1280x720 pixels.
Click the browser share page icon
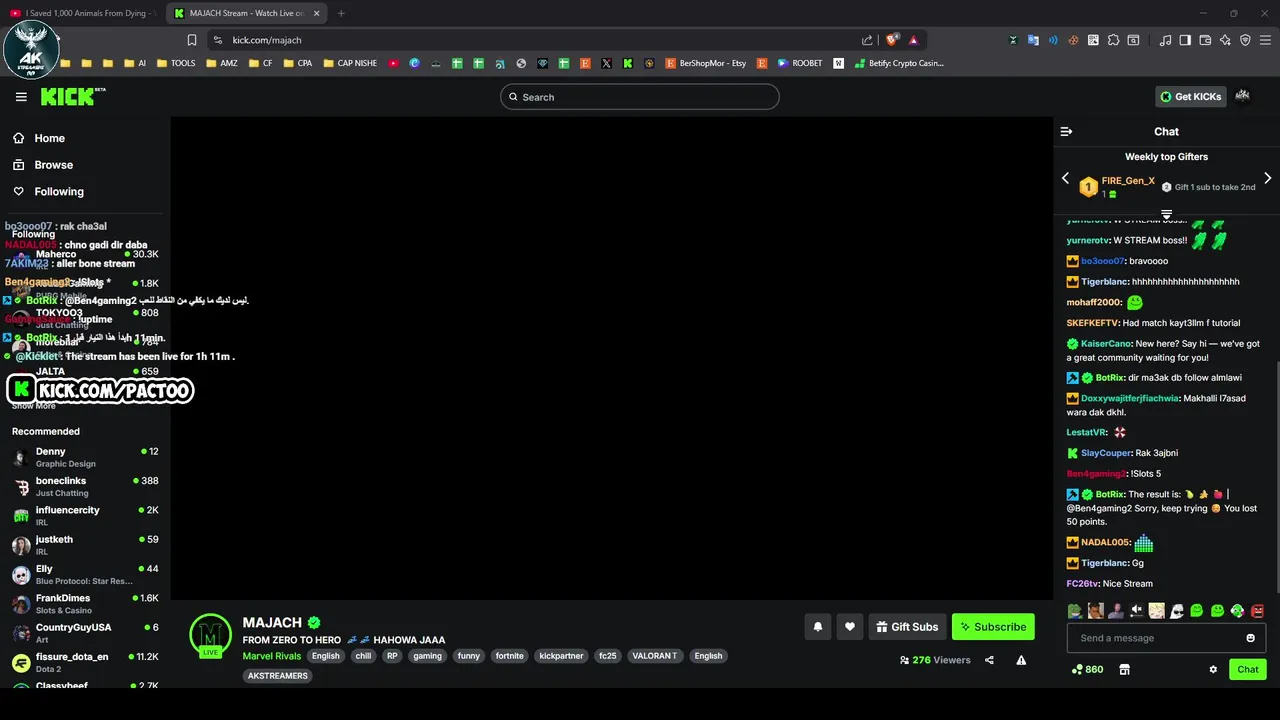867,40
